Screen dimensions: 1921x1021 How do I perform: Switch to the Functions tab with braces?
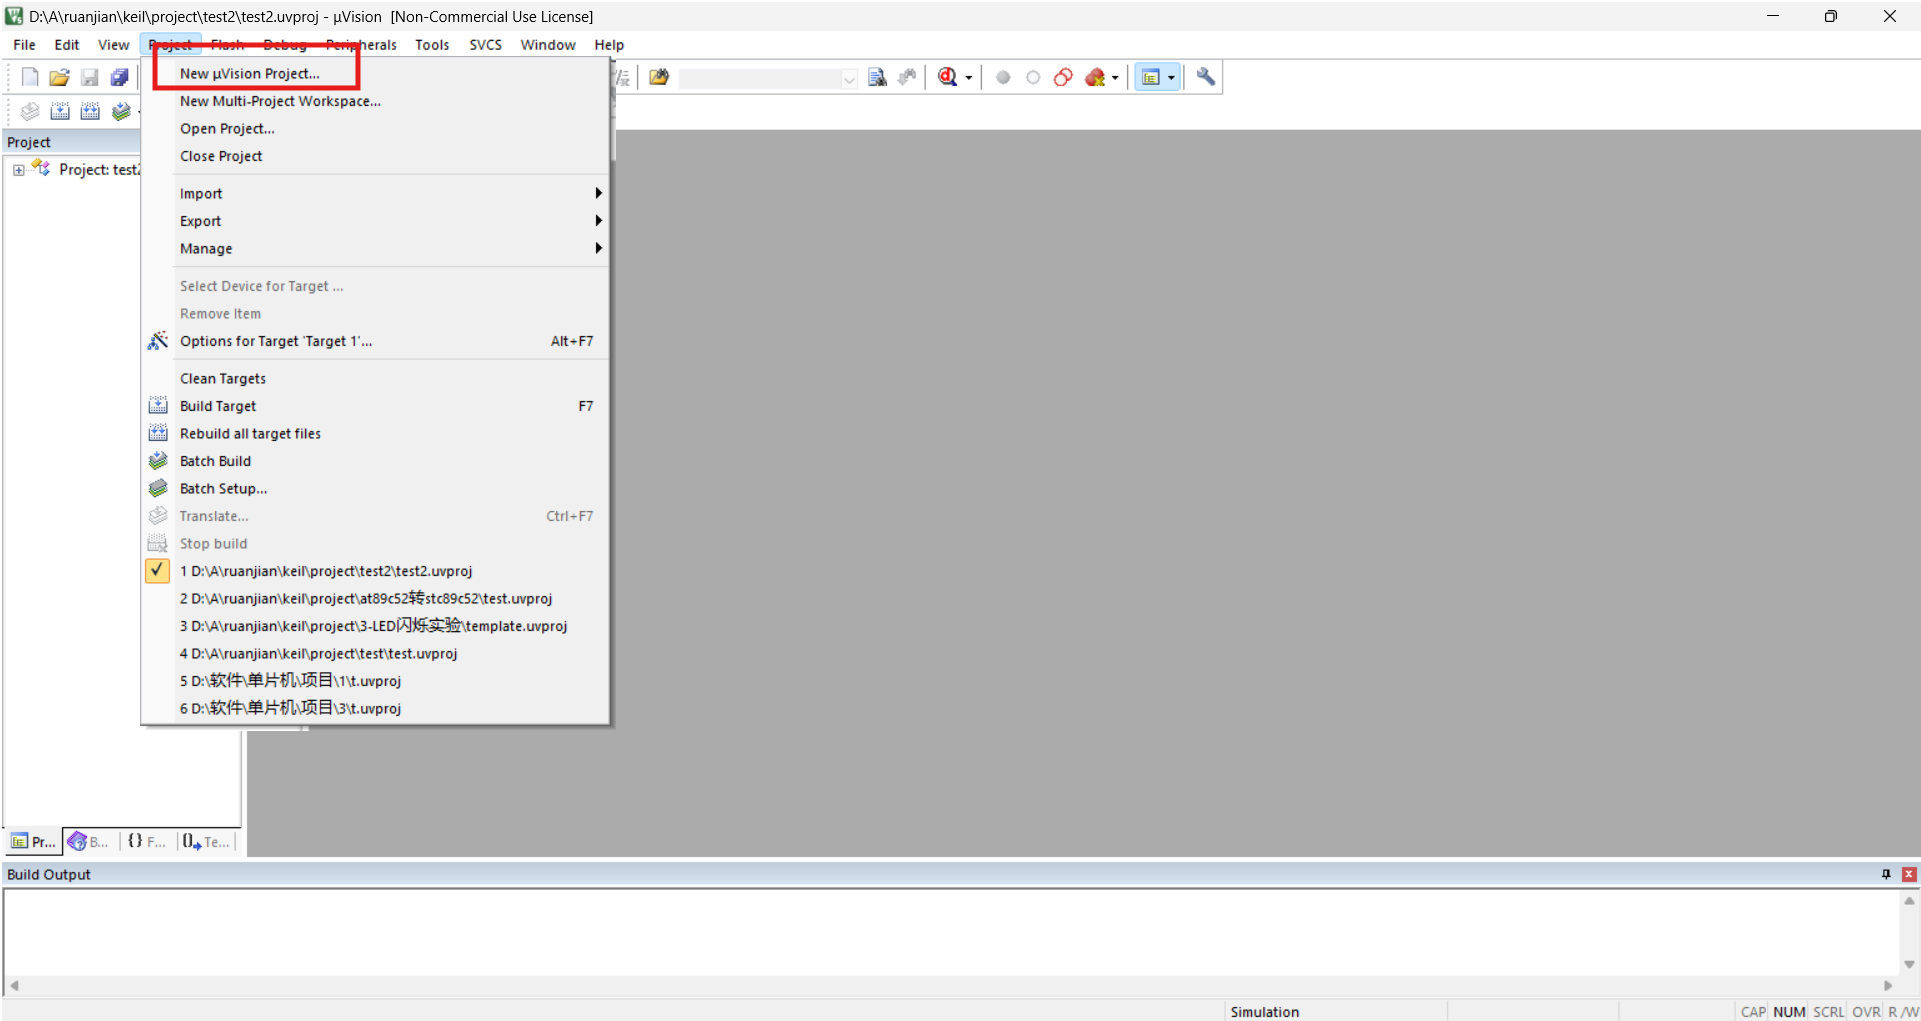[146, 842]
